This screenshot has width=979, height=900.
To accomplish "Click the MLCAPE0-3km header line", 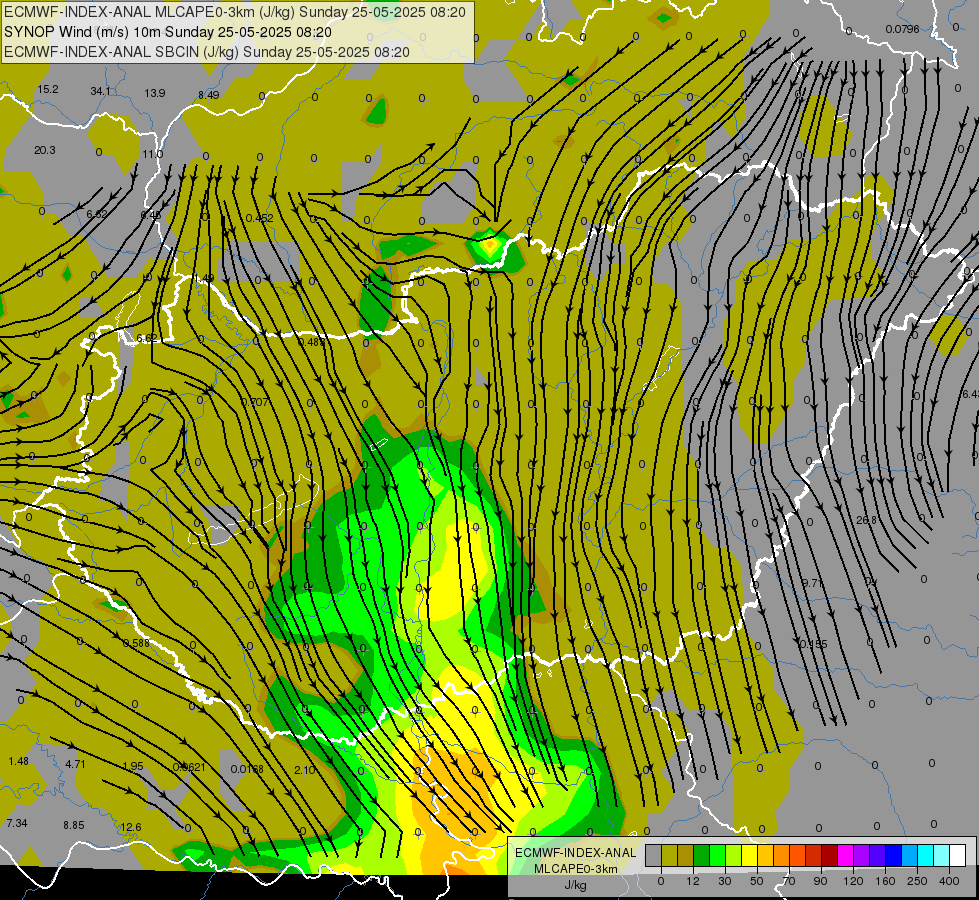I will [x=235, y=12].
